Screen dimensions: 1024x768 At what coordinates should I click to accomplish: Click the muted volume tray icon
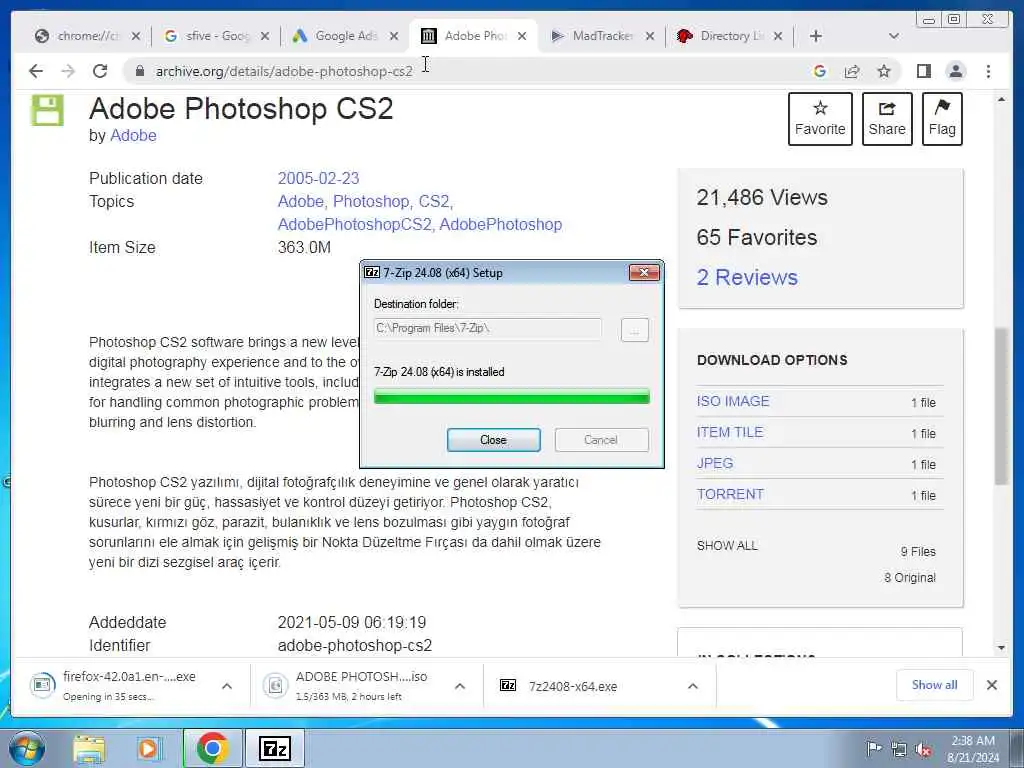coord(923,749)
